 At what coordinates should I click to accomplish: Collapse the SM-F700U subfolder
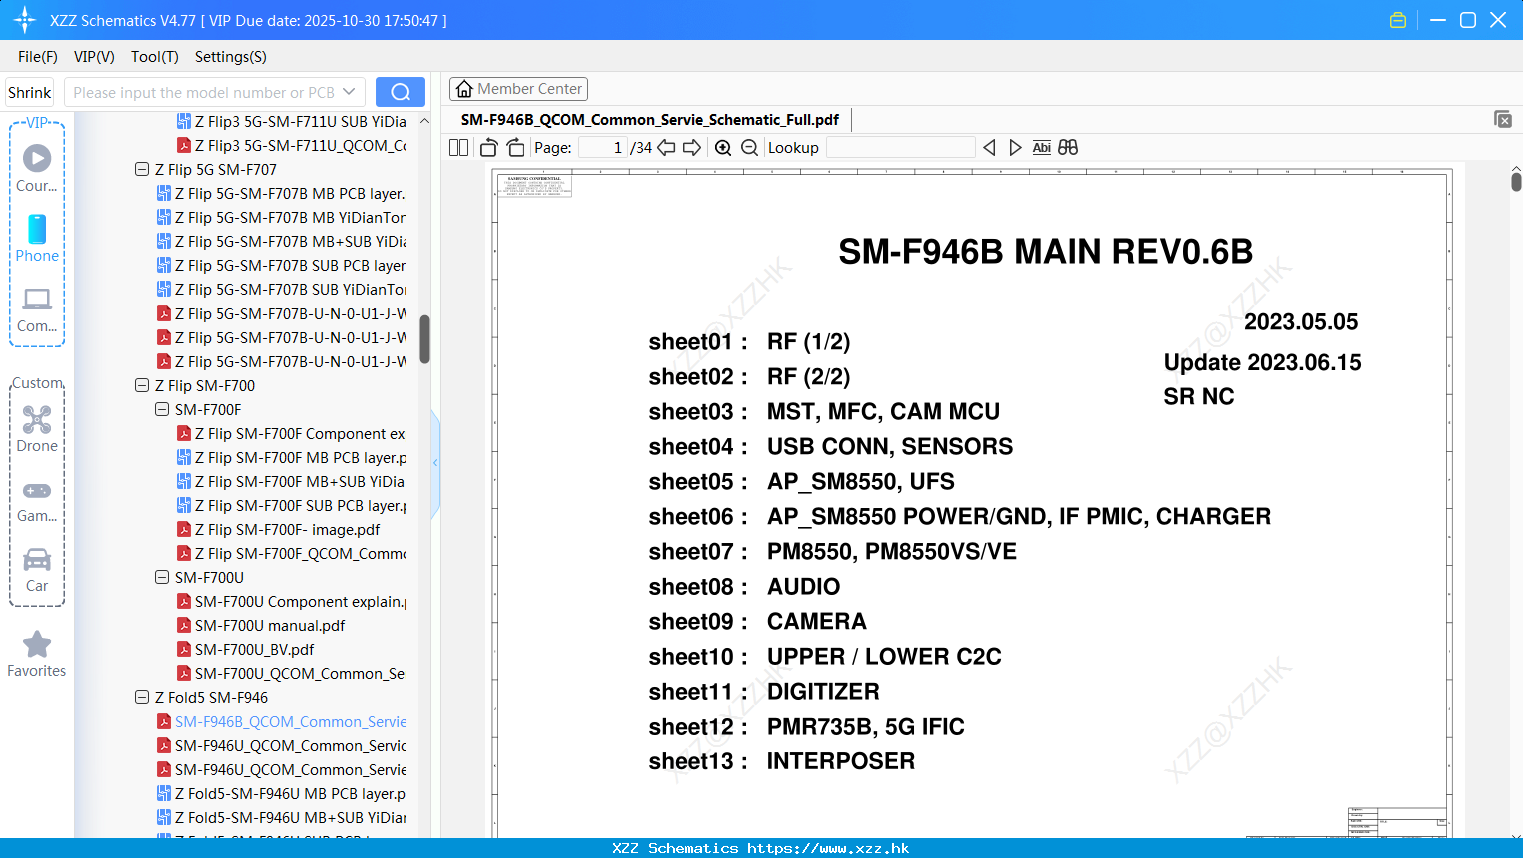click(x=162, y=578)
